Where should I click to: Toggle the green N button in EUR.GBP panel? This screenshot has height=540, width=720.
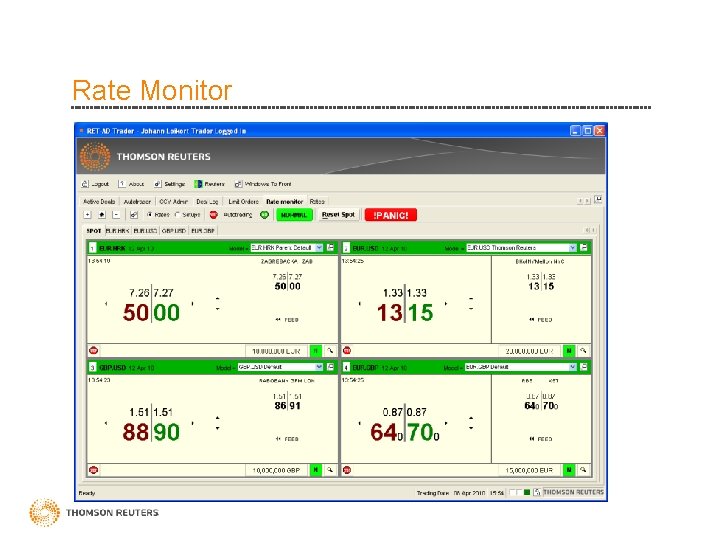pos(569,471)
